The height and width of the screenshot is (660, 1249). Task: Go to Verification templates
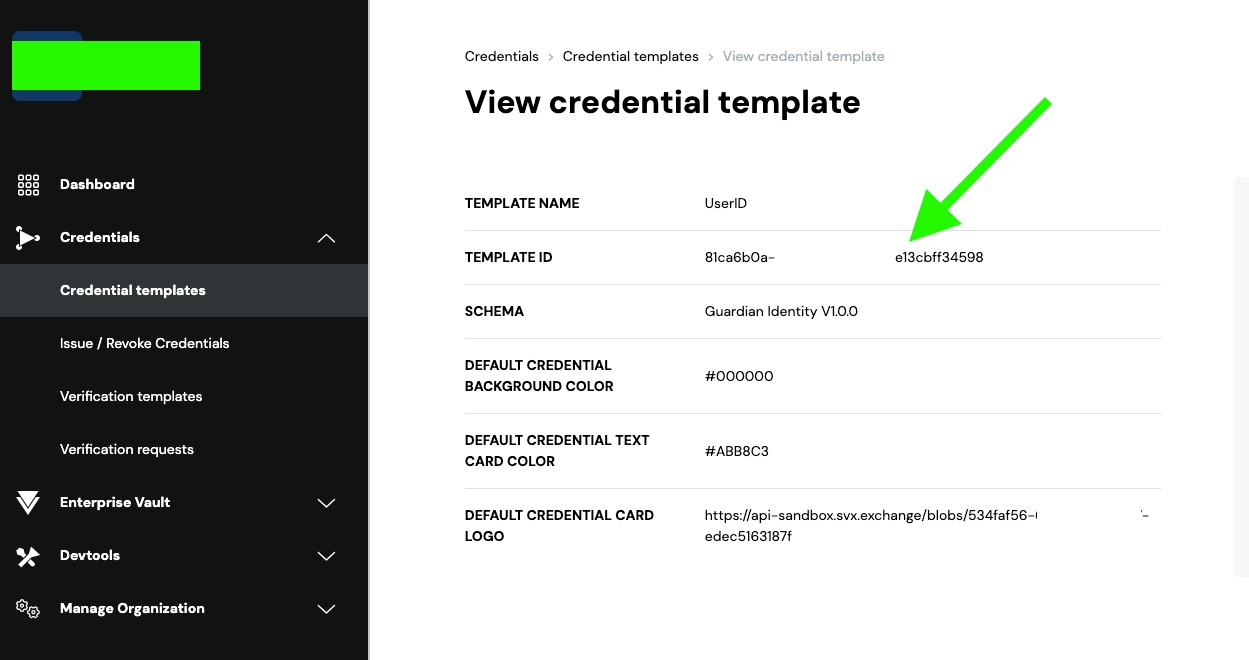click(x=131, y=396)
